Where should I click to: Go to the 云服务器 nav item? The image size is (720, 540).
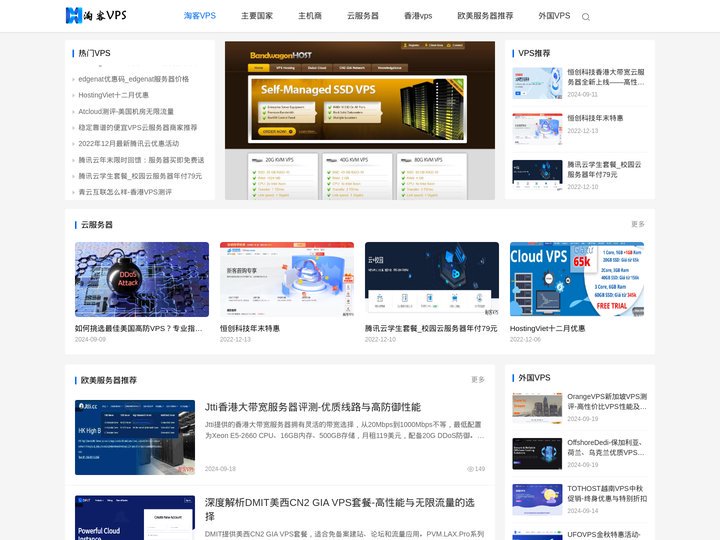(x=363, y=16)
